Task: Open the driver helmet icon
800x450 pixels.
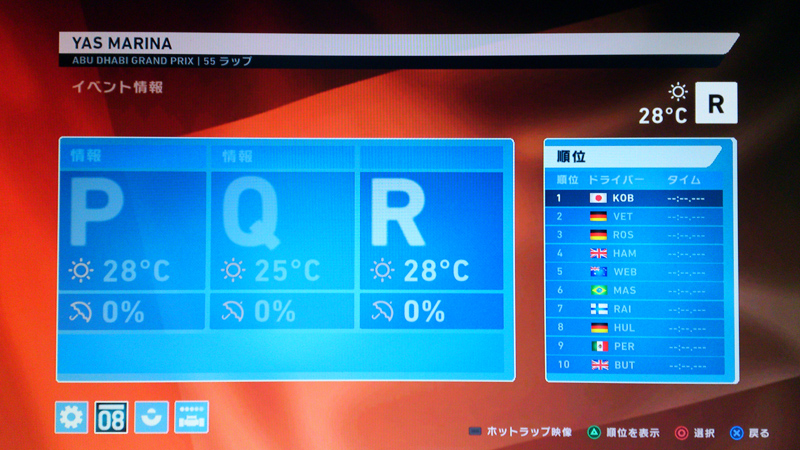Action: [152, 417]
